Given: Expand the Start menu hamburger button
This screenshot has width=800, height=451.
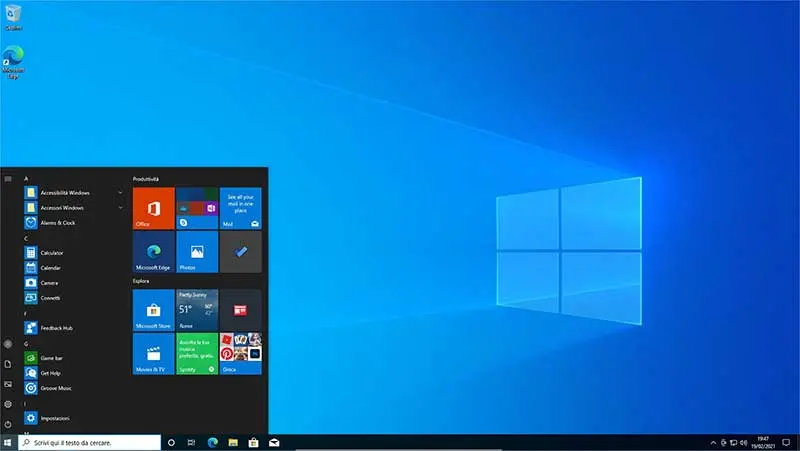Looking at the screenshot, I should coord(8,179).
